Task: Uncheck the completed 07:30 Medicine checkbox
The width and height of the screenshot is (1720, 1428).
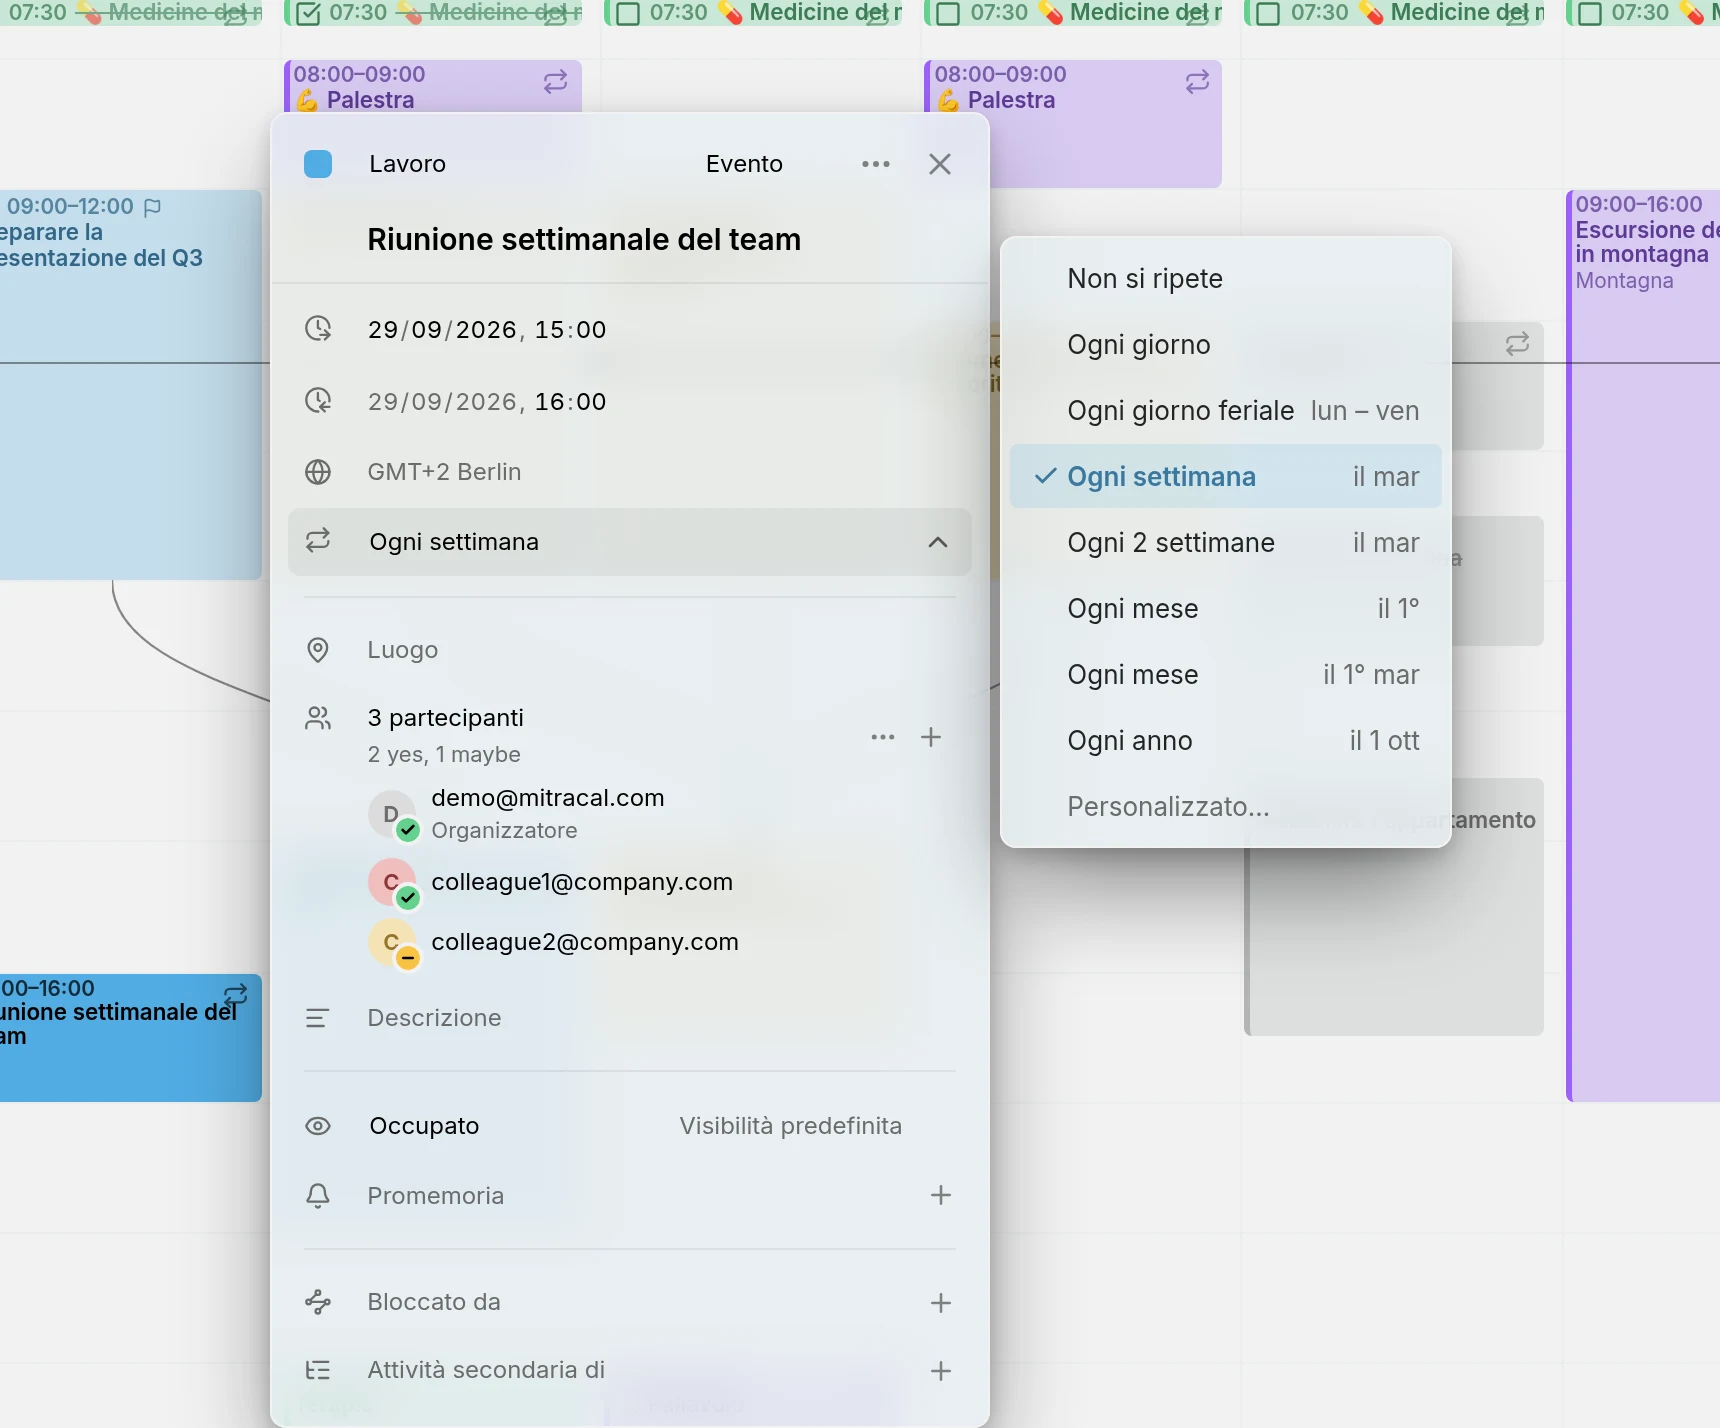Action: (309, 13)
